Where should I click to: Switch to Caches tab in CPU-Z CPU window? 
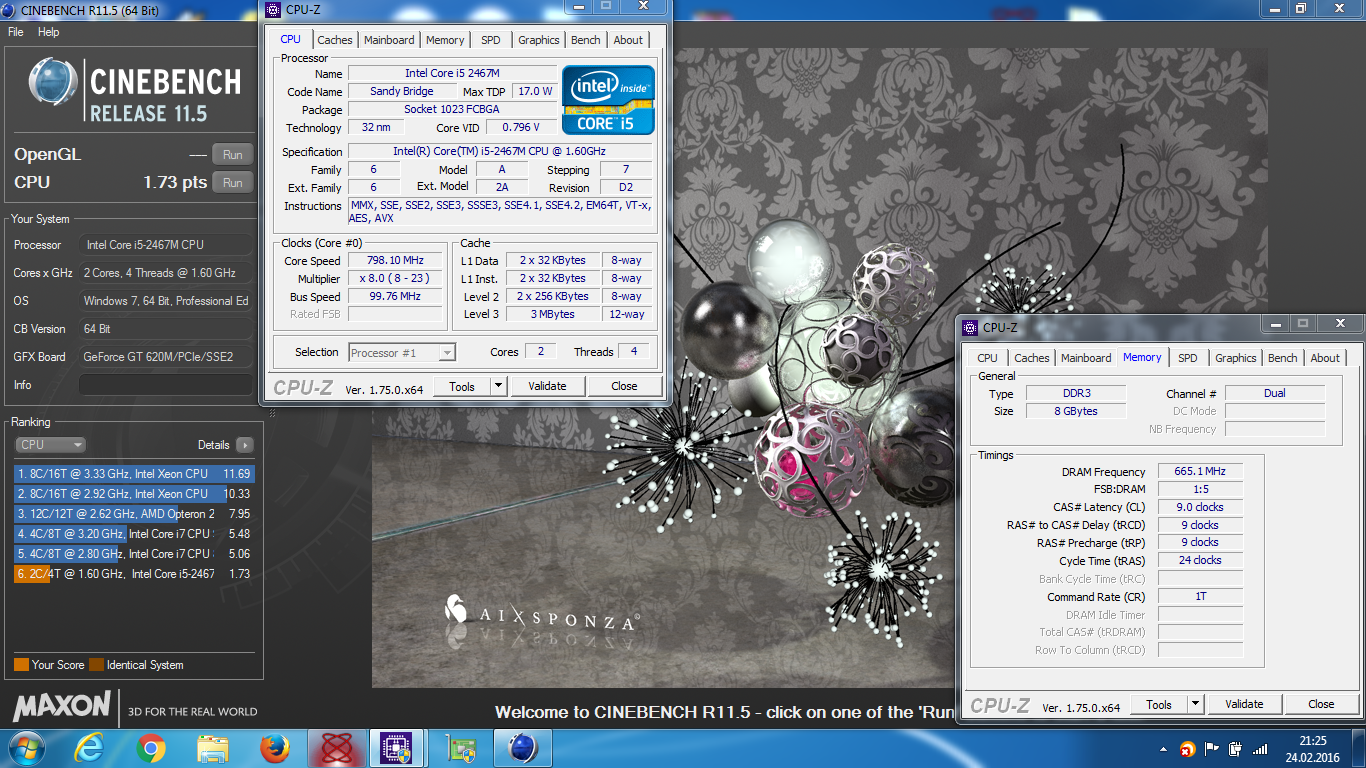point(334,40)
